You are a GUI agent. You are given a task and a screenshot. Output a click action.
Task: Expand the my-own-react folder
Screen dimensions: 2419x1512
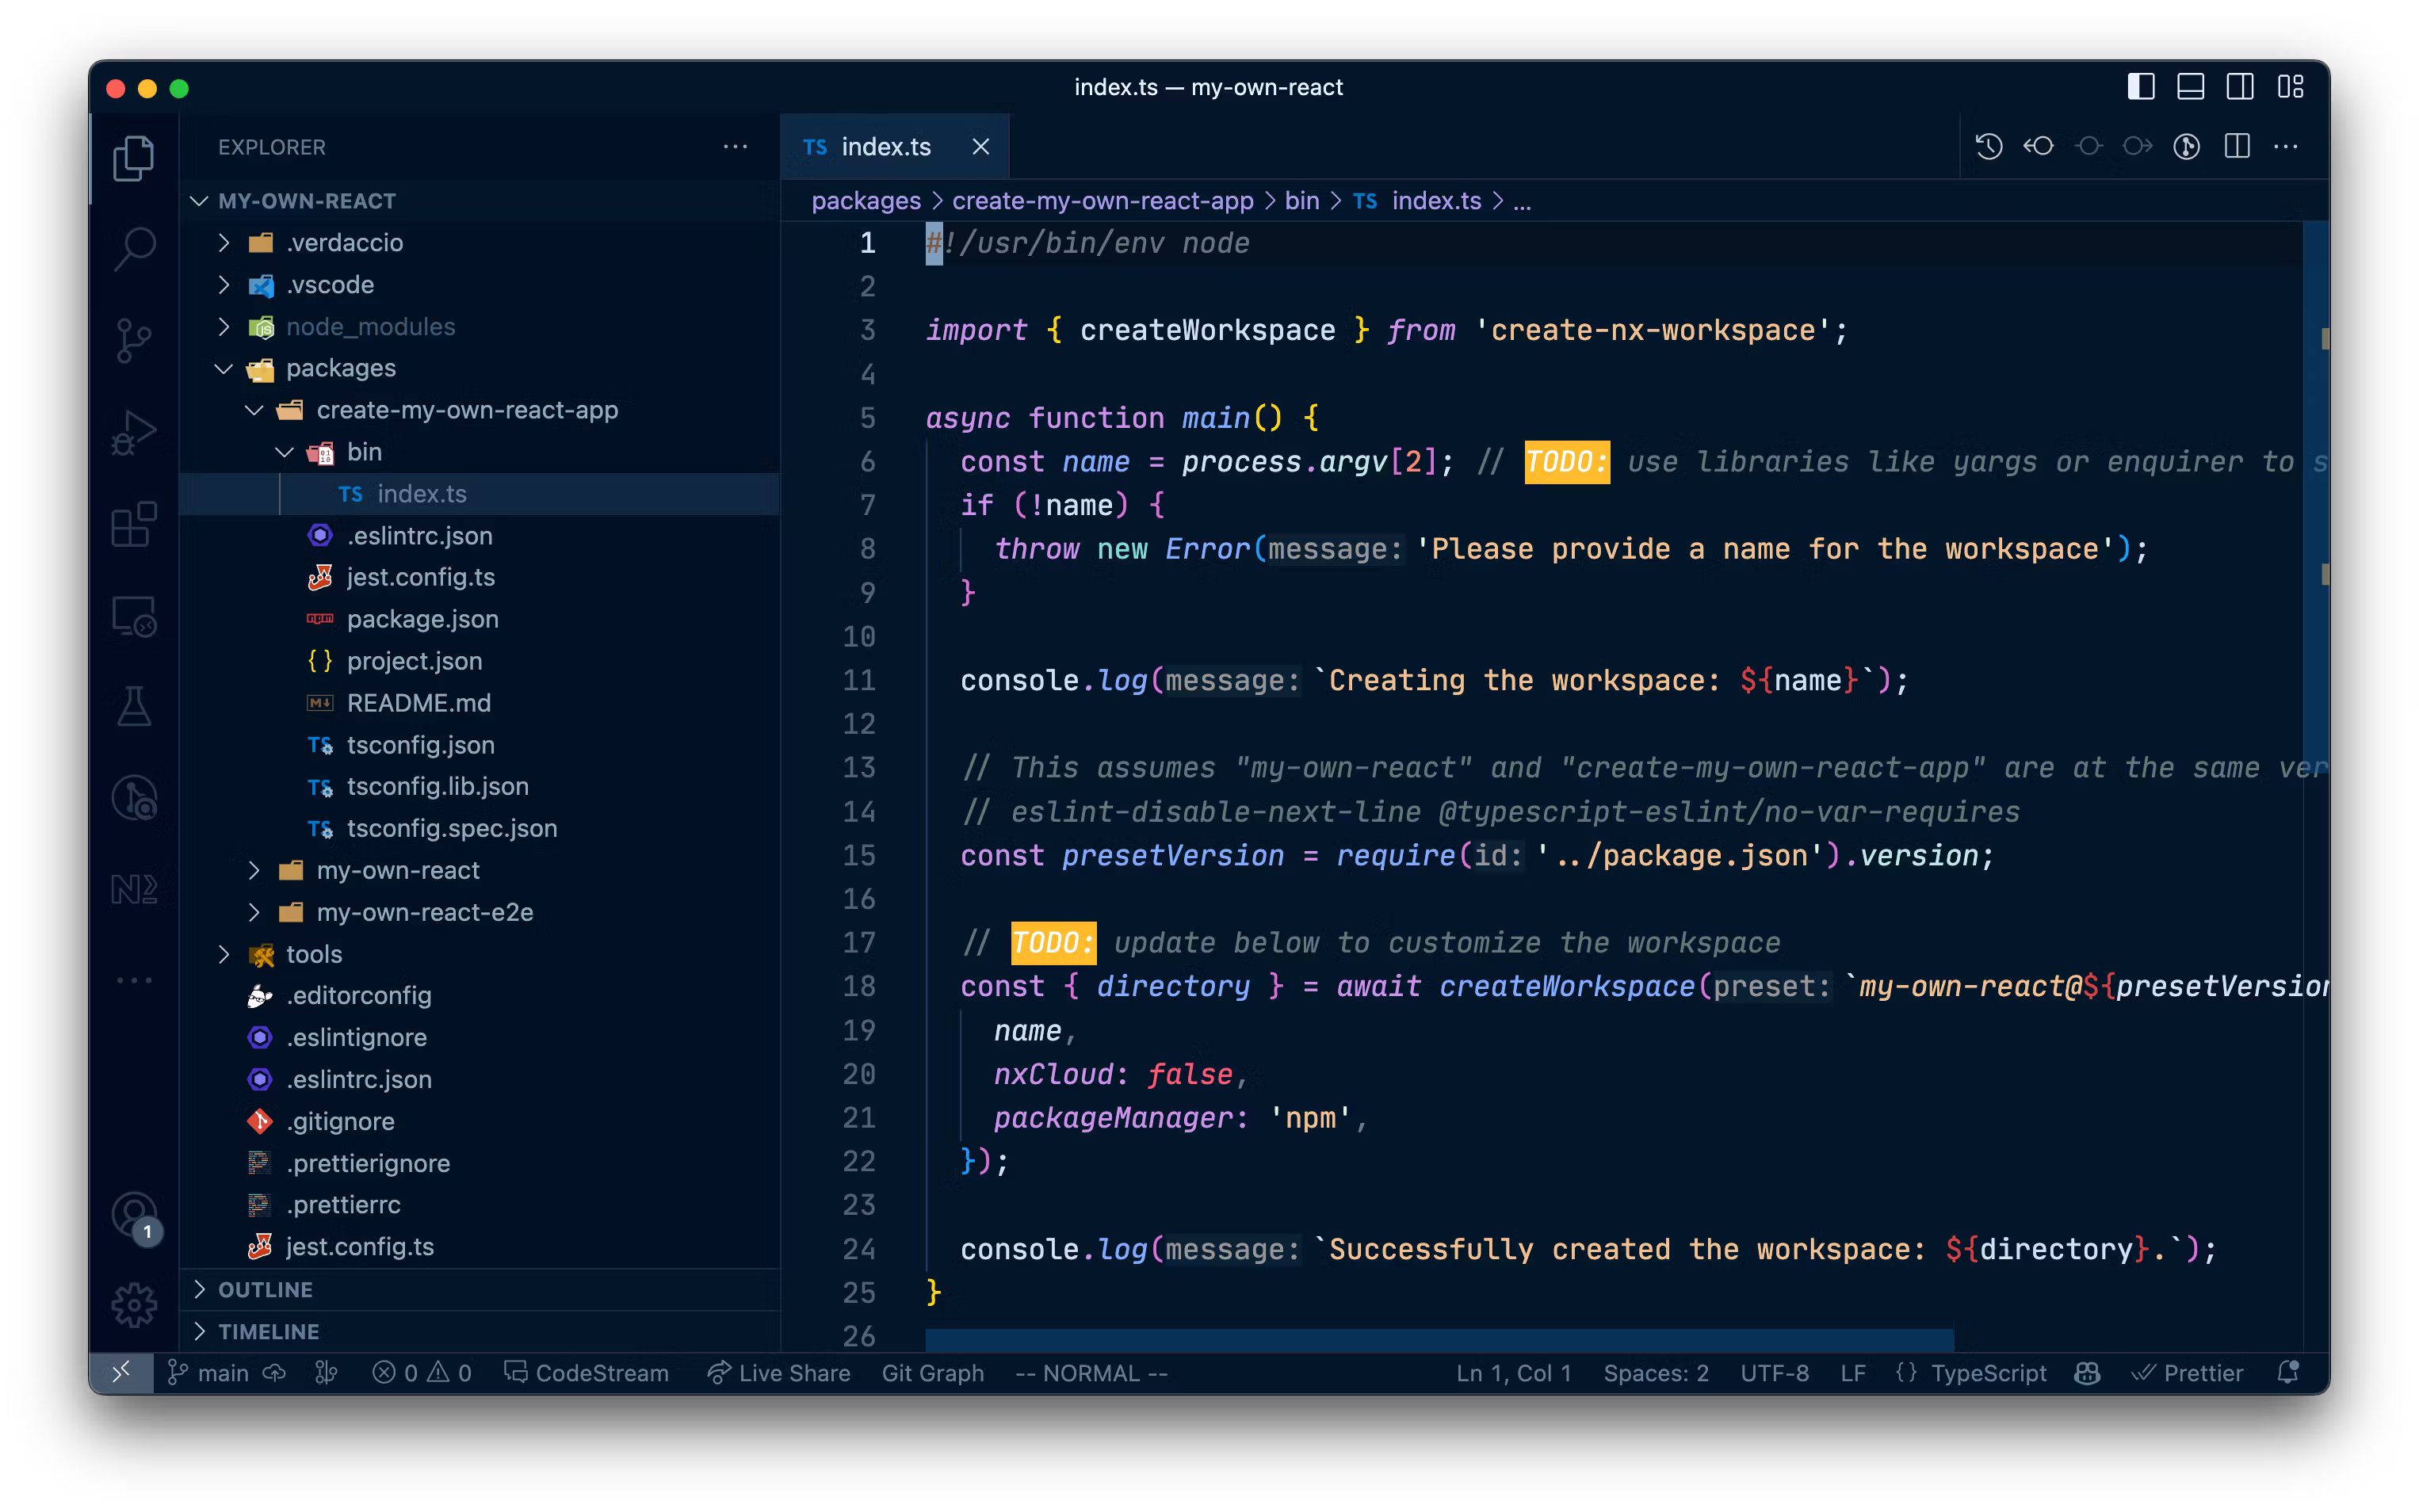tap(397, 871)
